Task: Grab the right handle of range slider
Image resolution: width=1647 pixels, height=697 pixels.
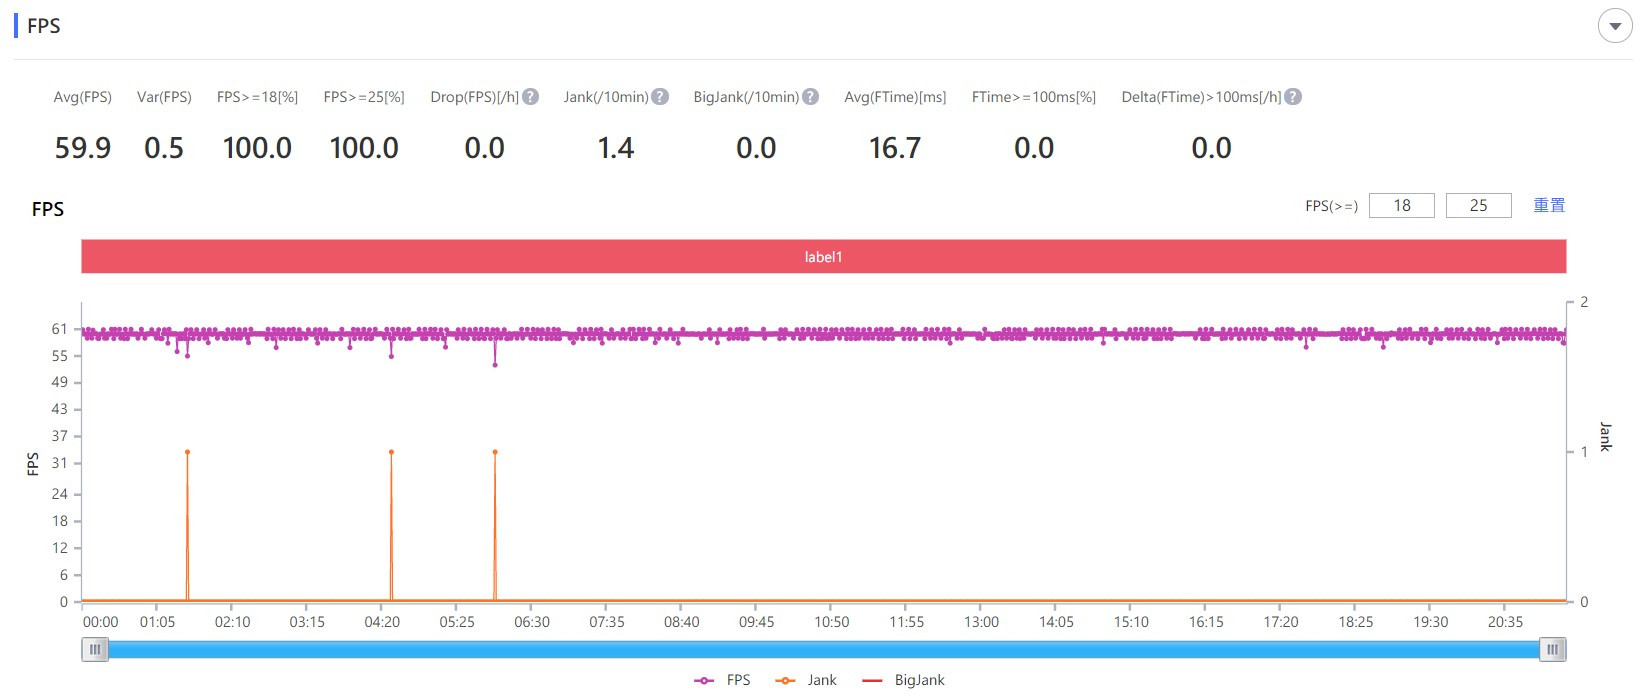Action: (x=1552, y=650)
